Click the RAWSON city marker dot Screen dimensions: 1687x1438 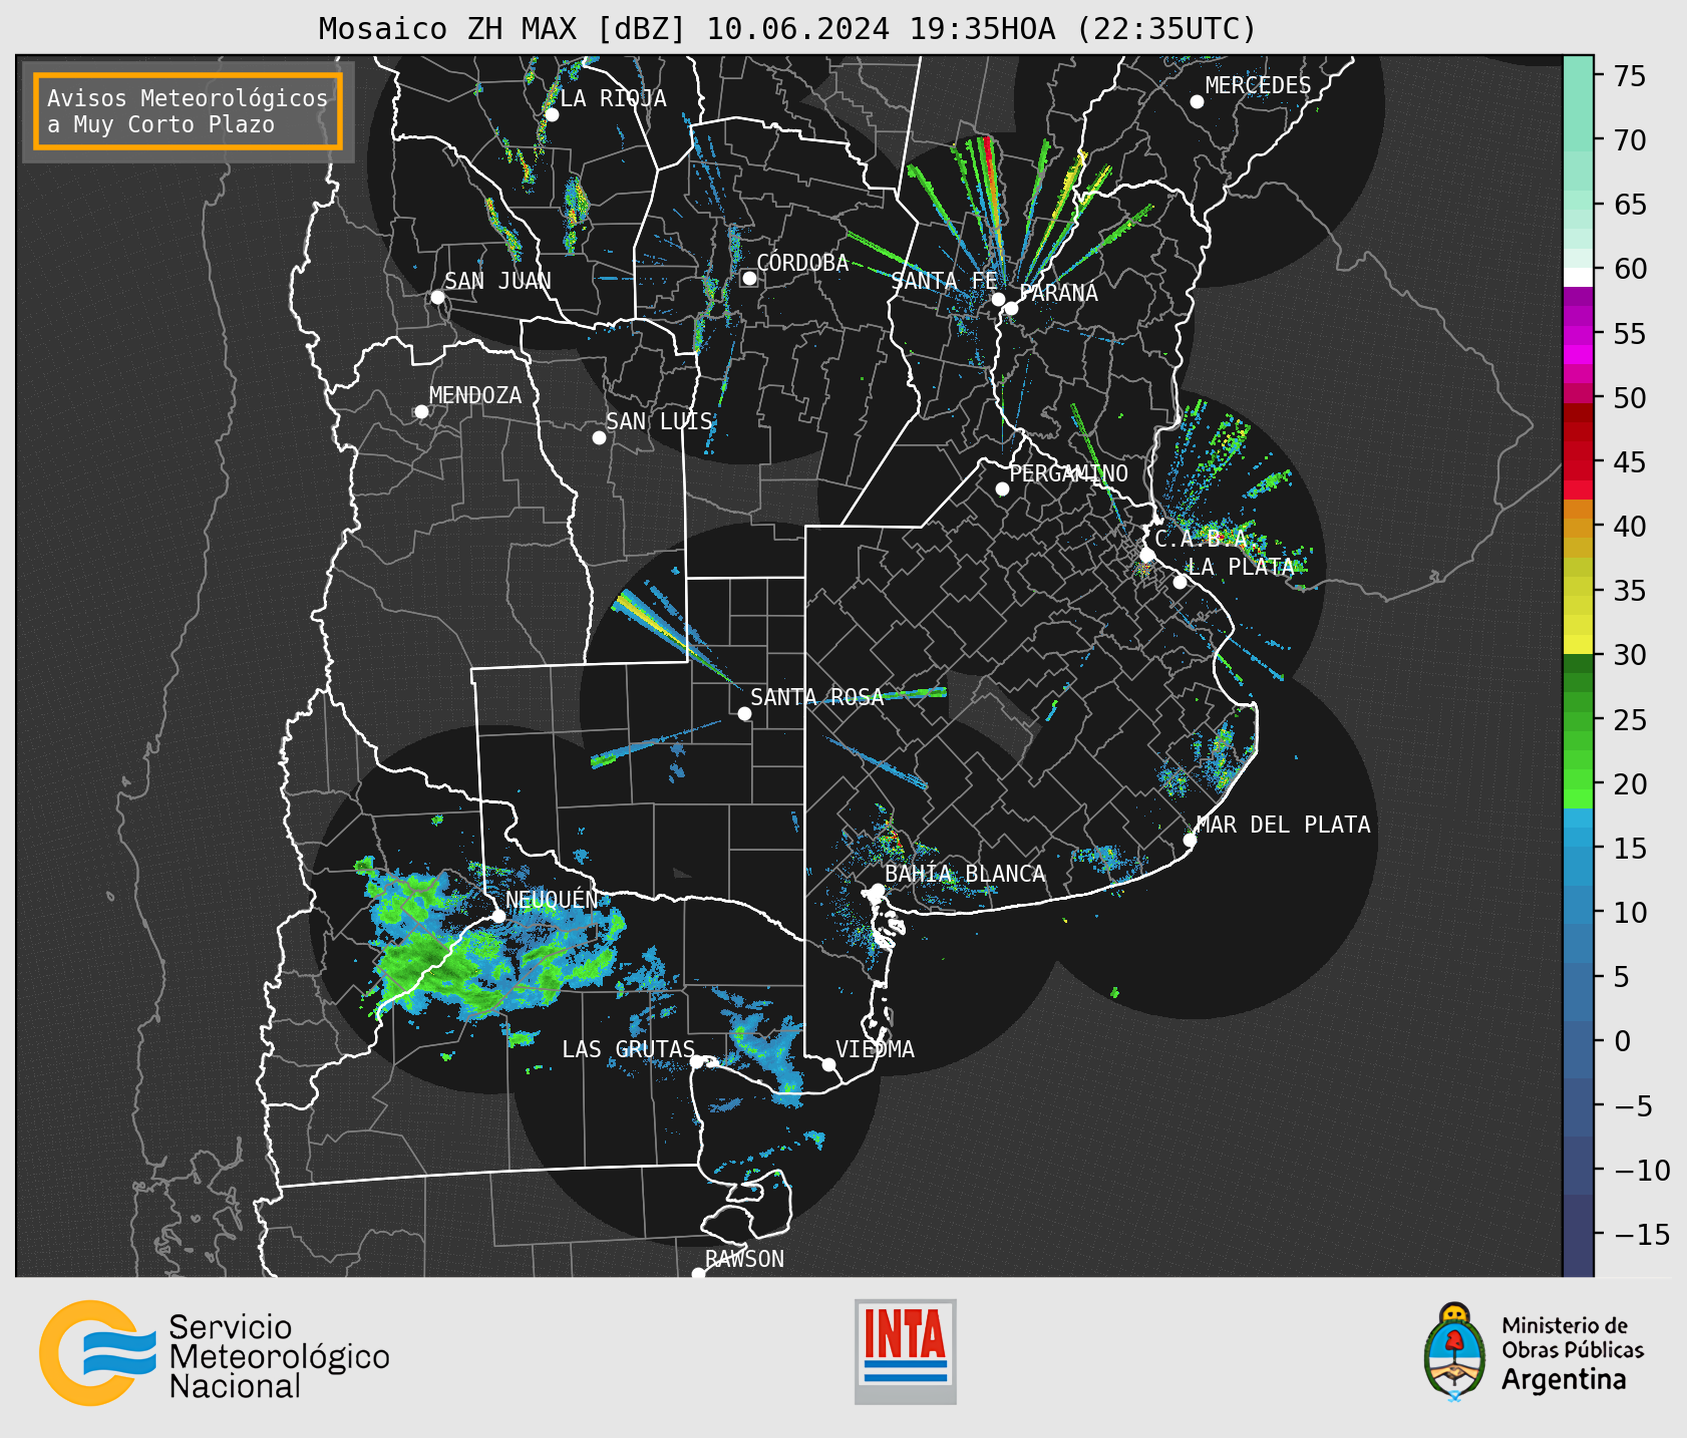pos(698,1274)
